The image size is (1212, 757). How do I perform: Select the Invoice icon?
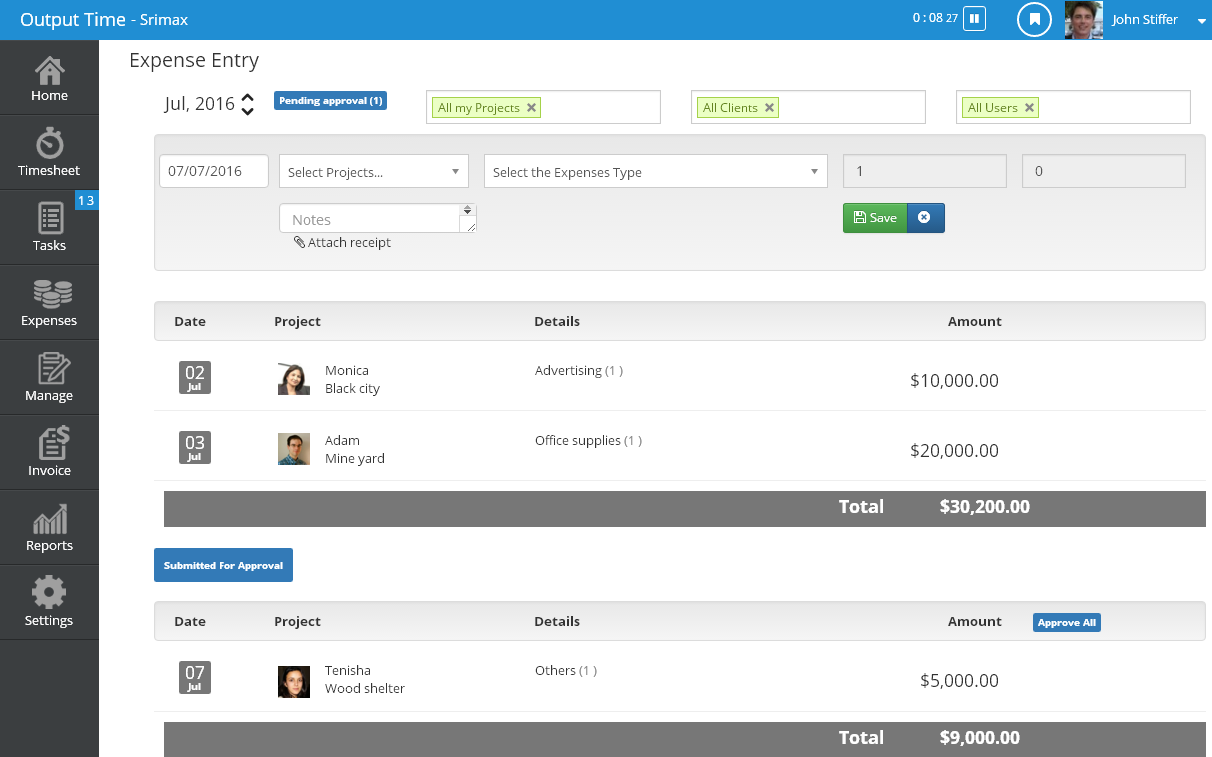(x=49, y=452)
